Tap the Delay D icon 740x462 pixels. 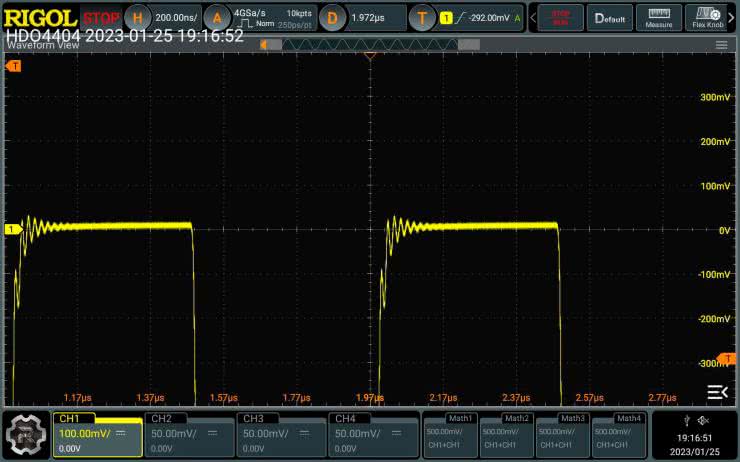click(333, 17)
